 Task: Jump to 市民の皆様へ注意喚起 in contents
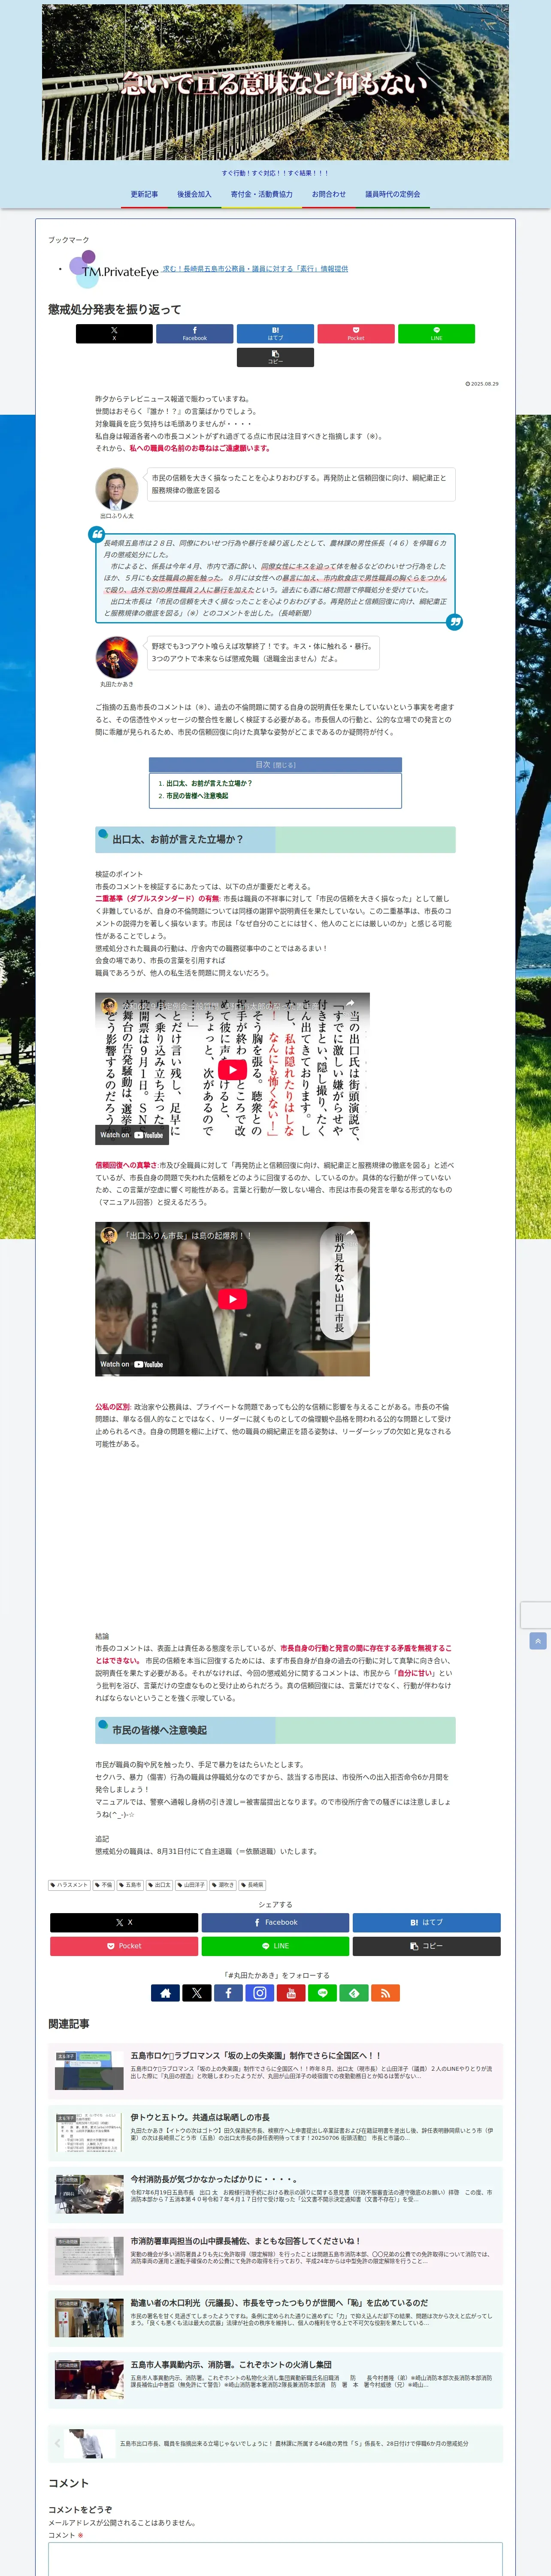click(x=197, y=796)
